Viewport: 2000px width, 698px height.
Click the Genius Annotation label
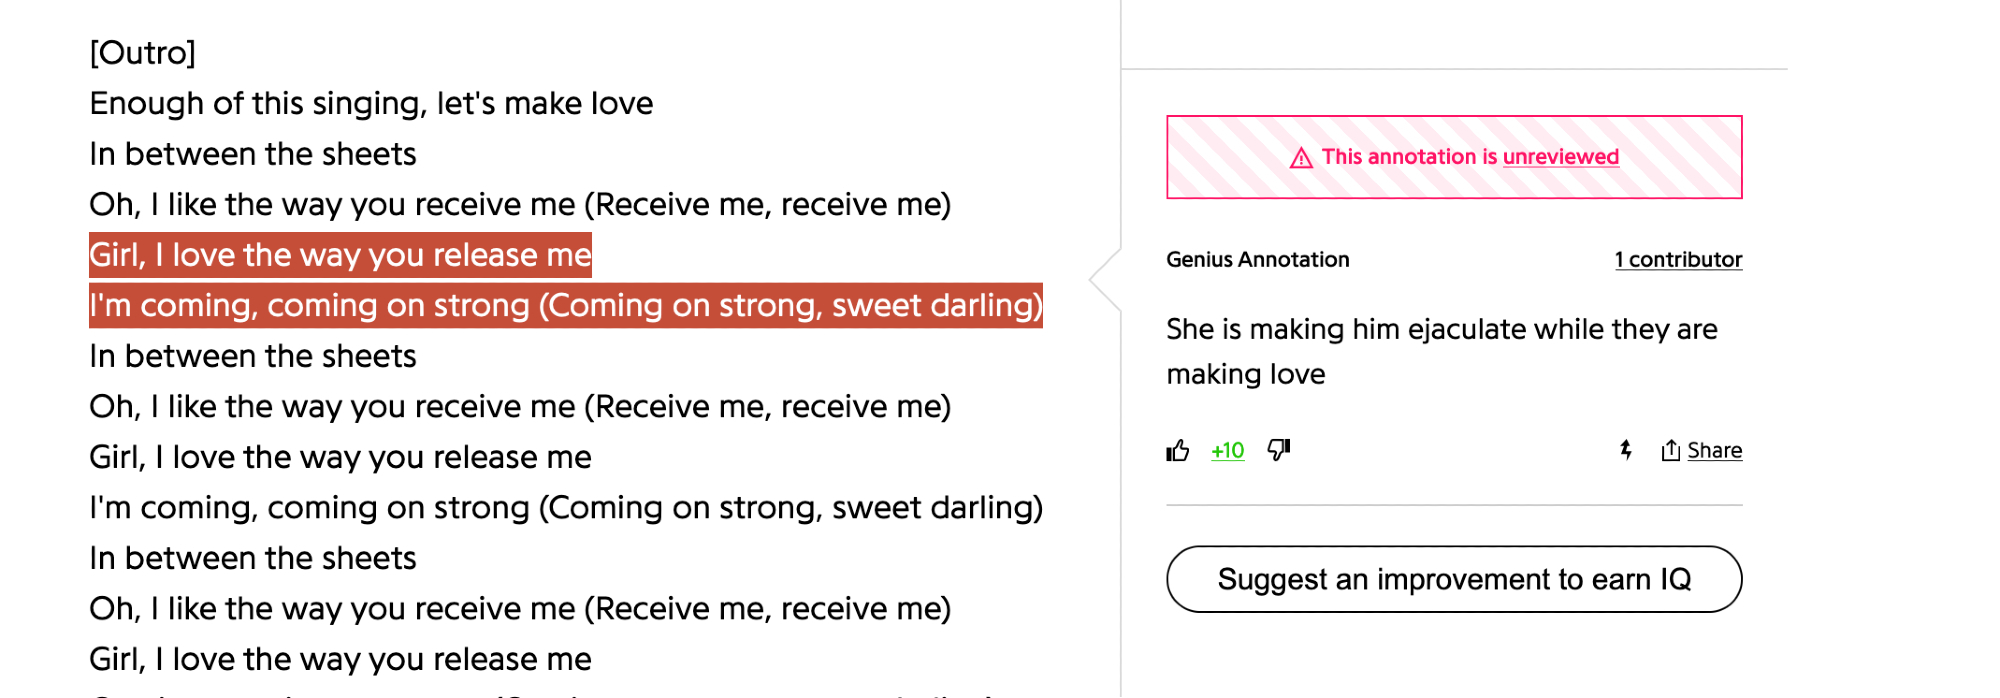(1257, 260)
